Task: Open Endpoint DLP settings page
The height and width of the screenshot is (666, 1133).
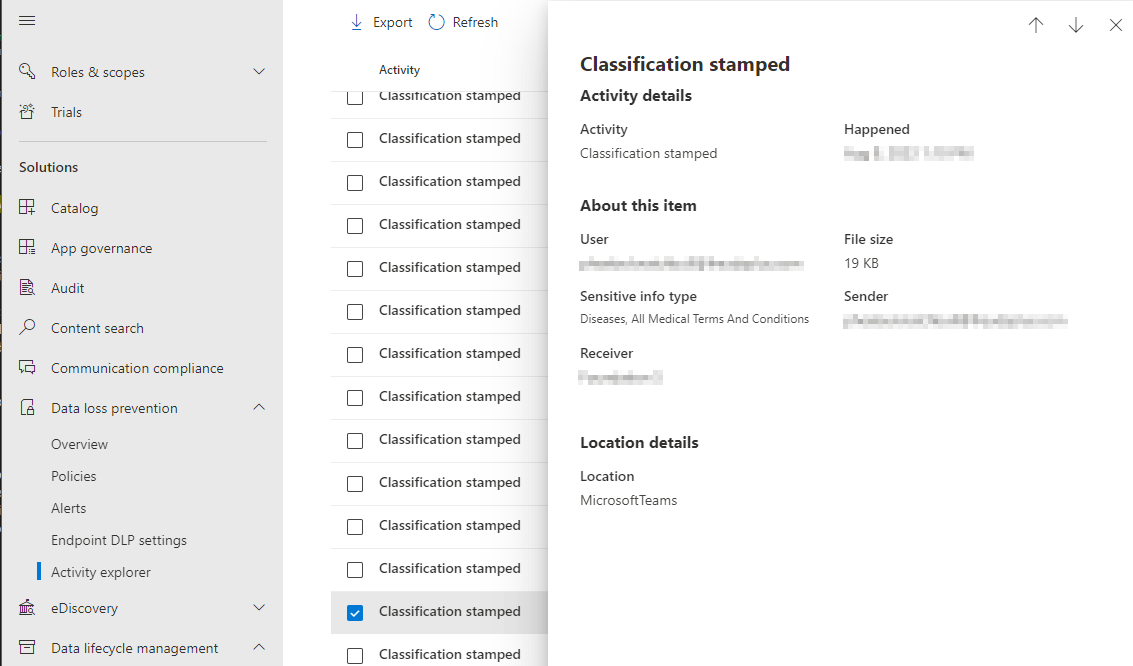Action: click(119, 540)
